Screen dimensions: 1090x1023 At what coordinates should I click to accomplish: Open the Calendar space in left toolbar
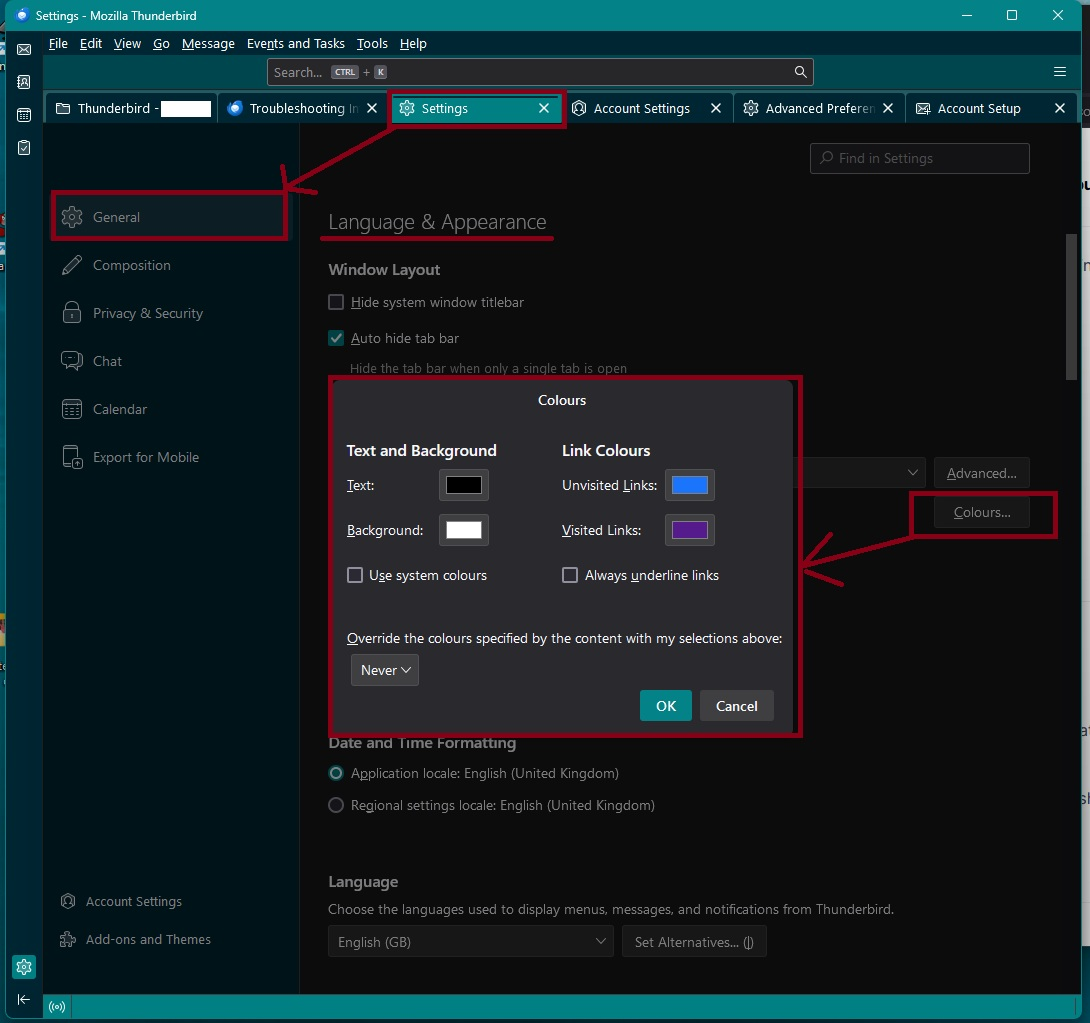click(x=24, y=115)
